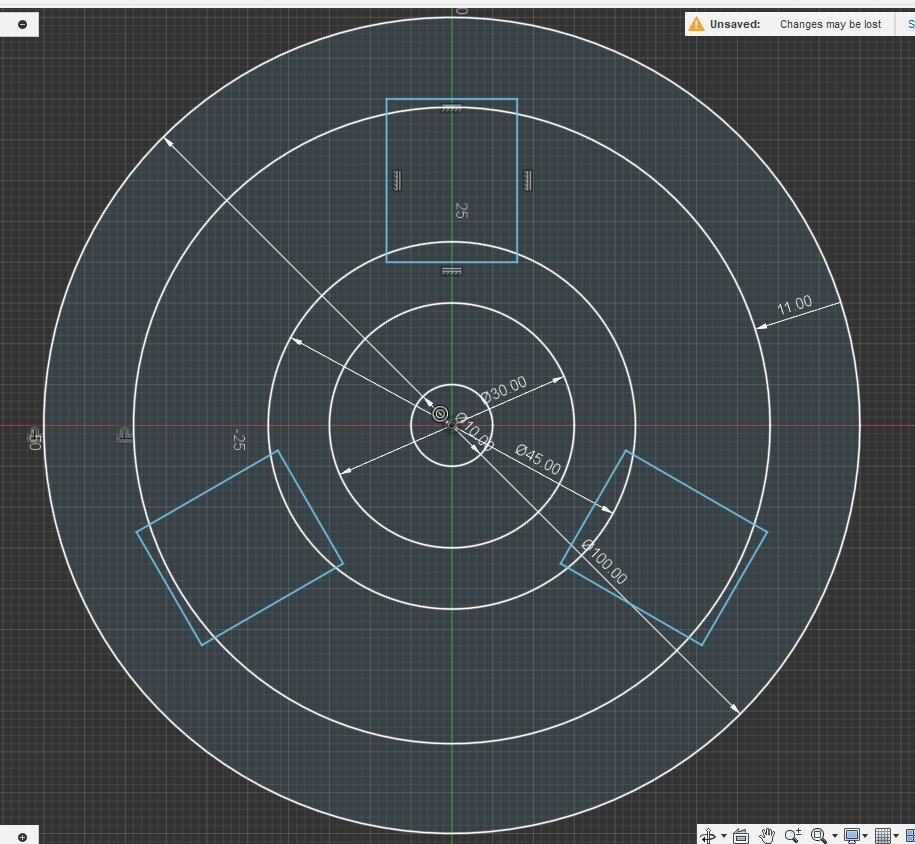This screenshot has height=844, width=915.
Task: Select the Ø100.00 diameter dimension
Action: click(x=605, y=561)
